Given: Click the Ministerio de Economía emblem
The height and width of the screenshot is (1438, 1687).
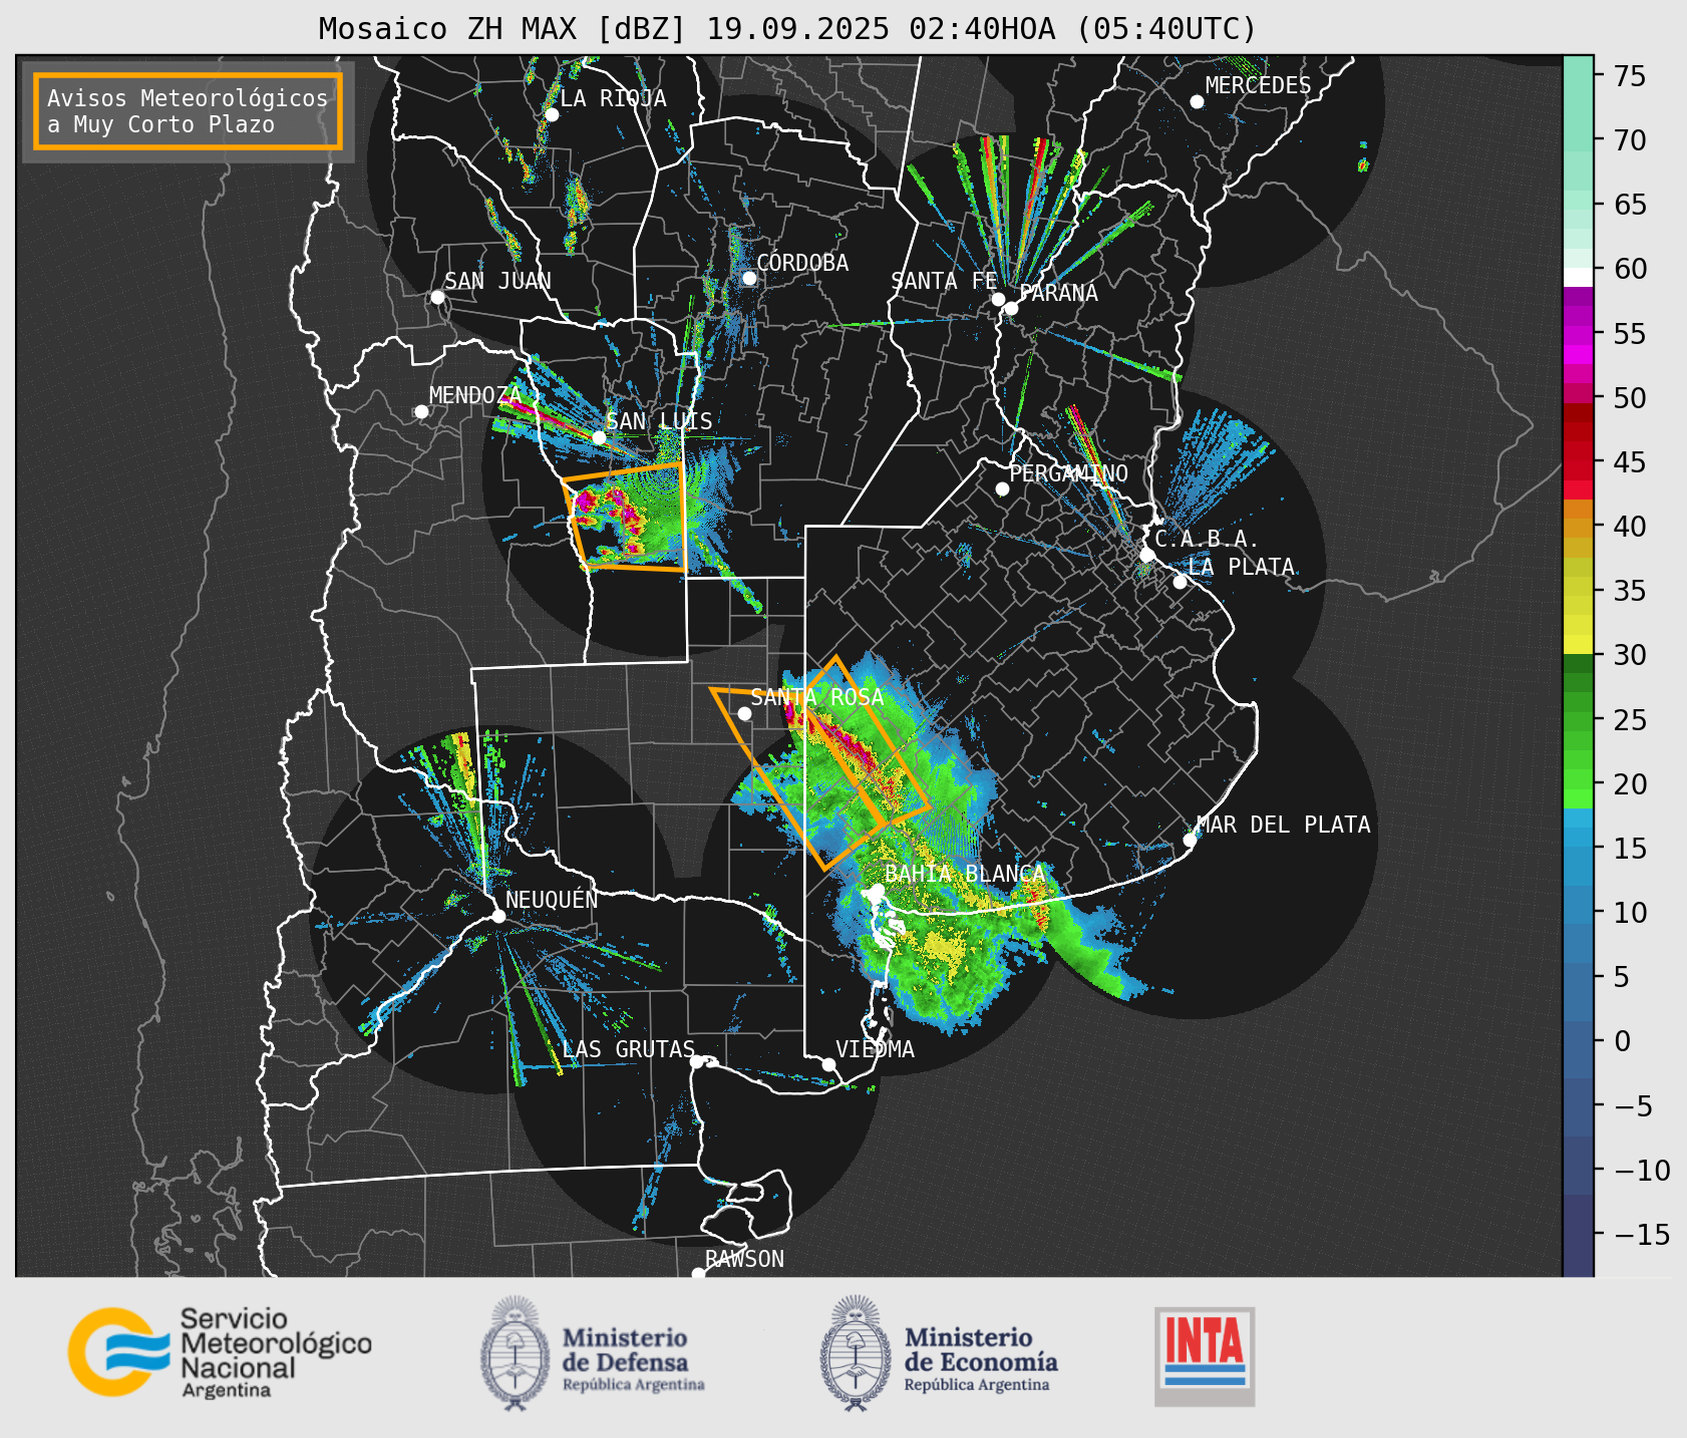Looking at the screenshot, I should pyautogui.click(x=854, y=1354).
